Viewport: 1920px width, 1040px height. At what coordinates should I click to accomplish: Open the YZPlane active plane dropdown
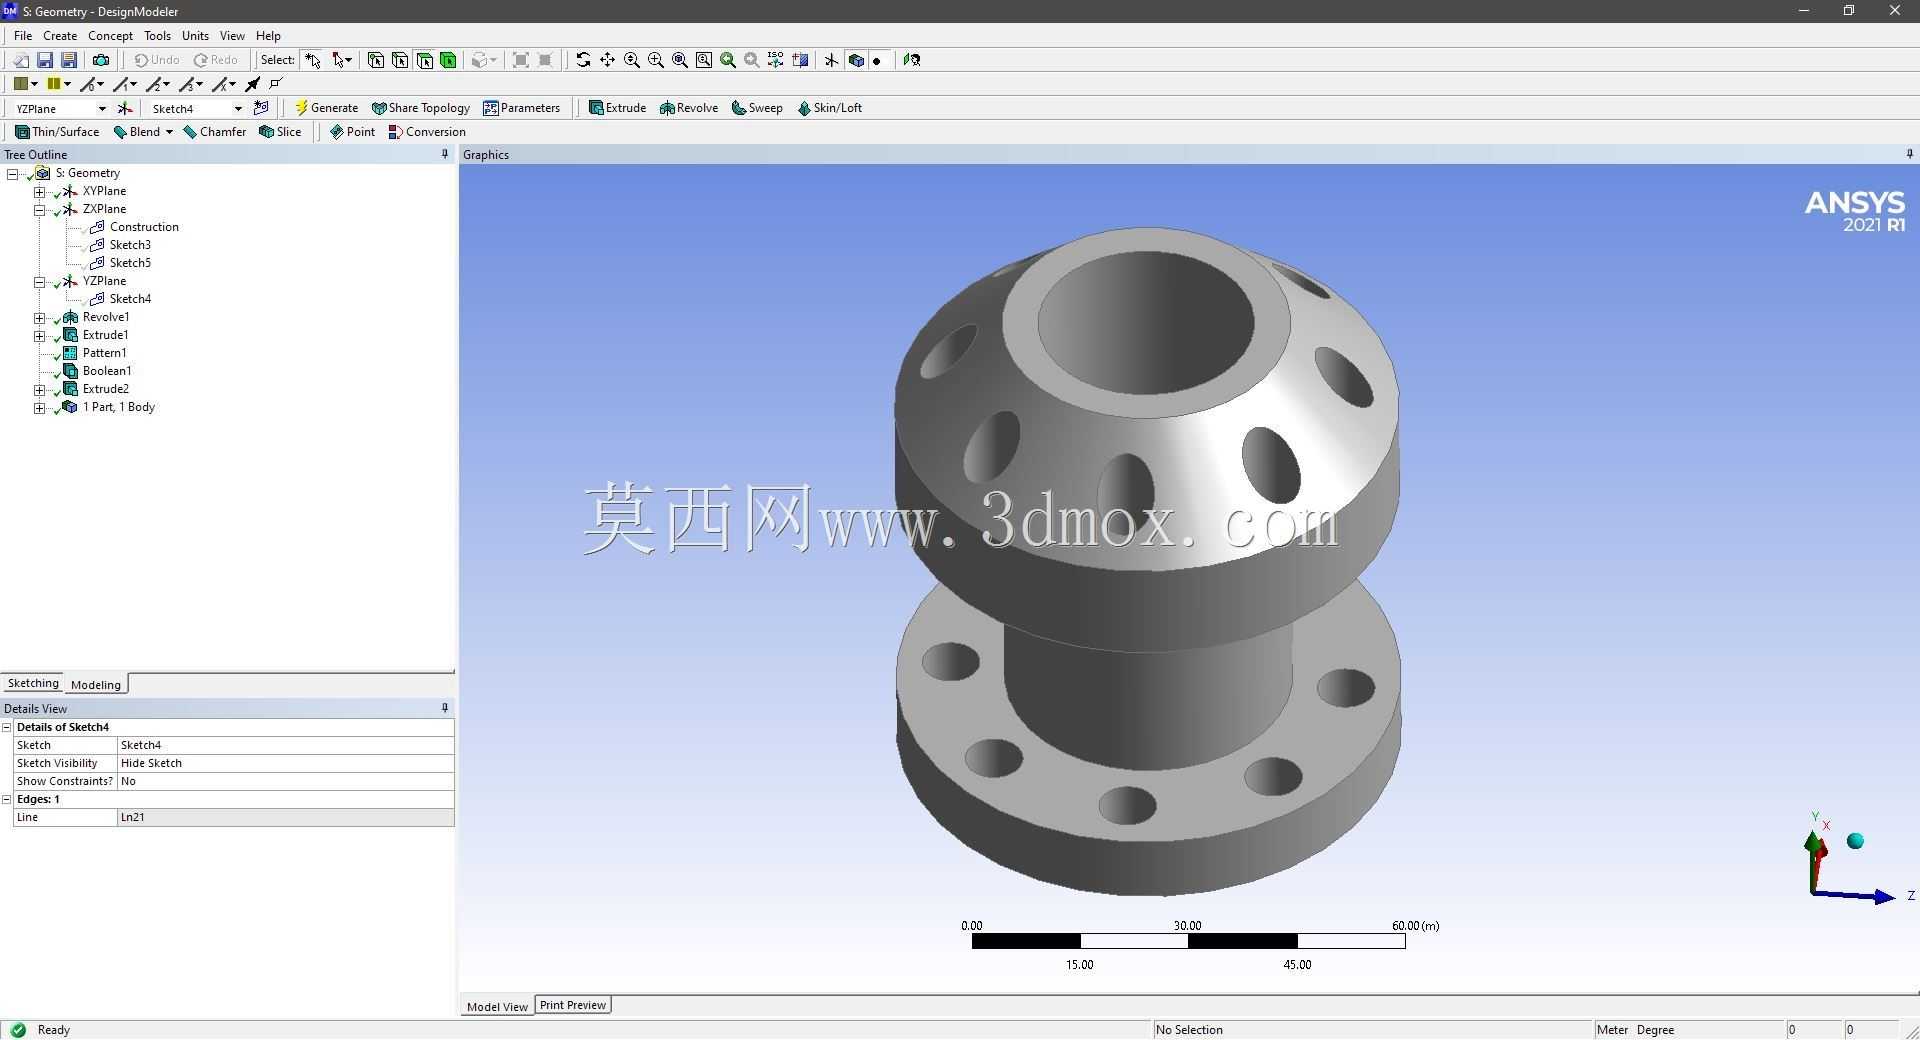pyautogui.click(x=102, y=108)
